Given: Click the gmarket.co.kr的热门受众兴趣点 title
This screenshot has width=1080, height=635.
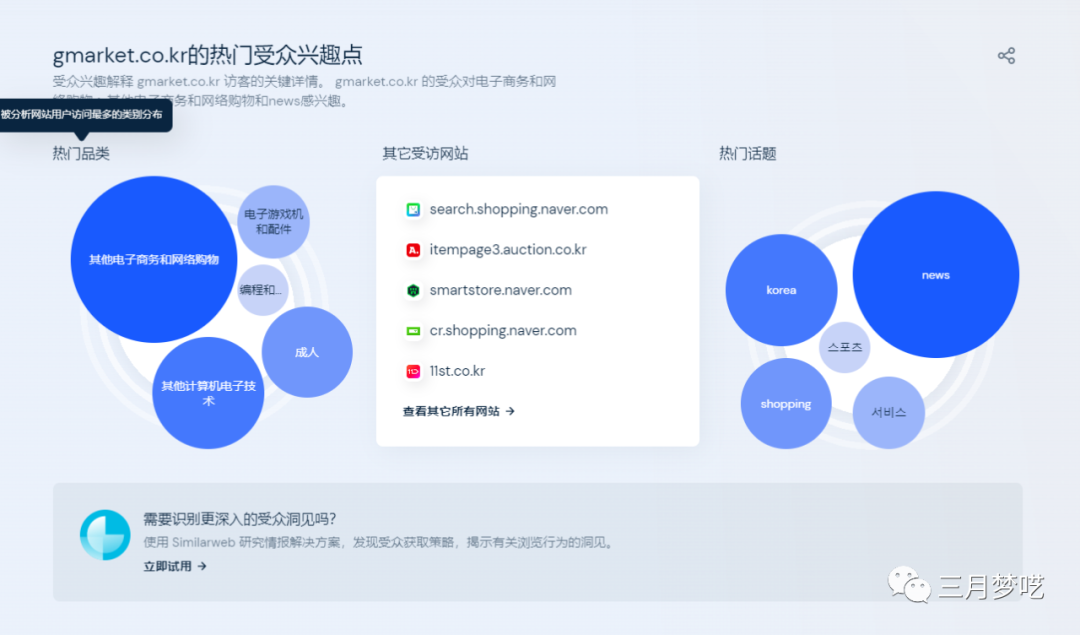Looking at the screenshot, I should [207, 54].
